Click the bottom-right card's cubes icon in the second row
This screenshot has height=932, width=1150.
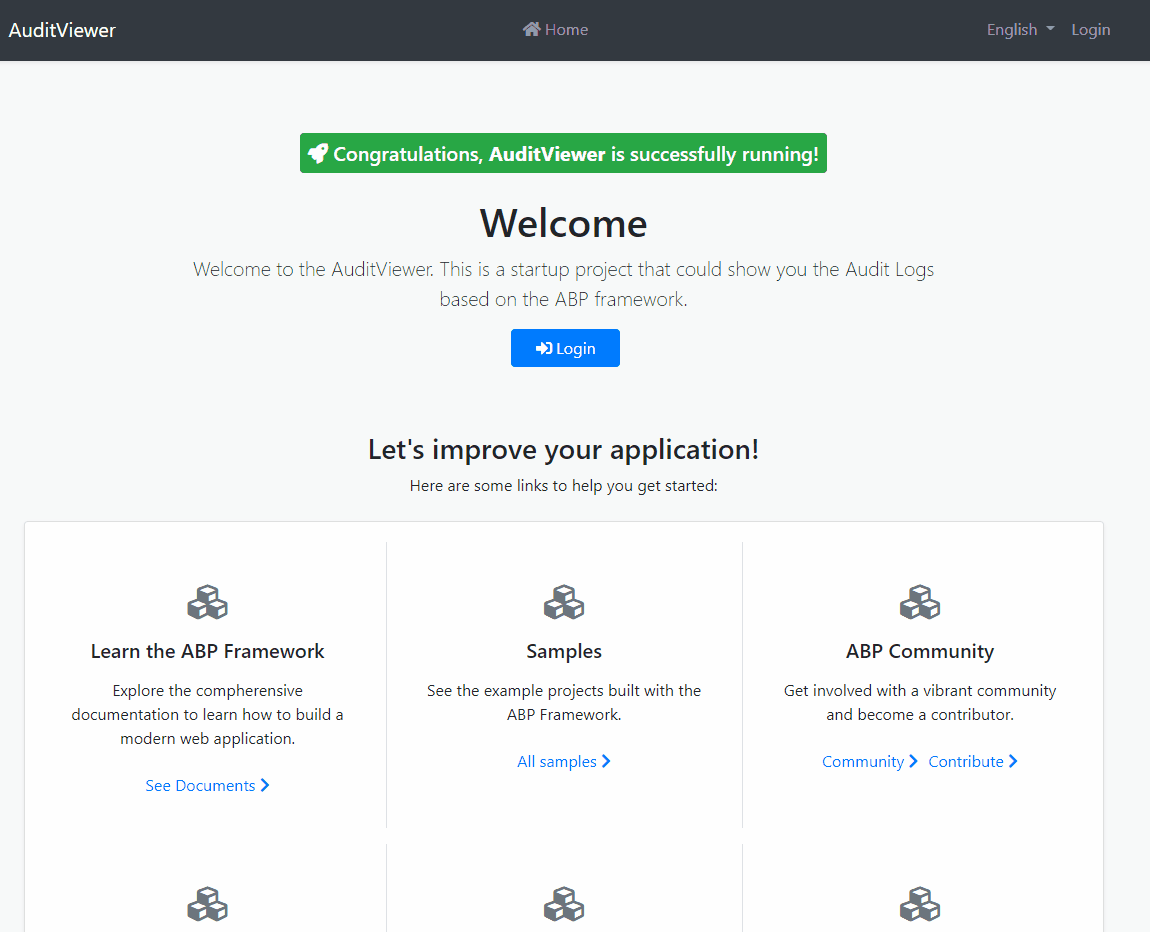click(920, 904)
